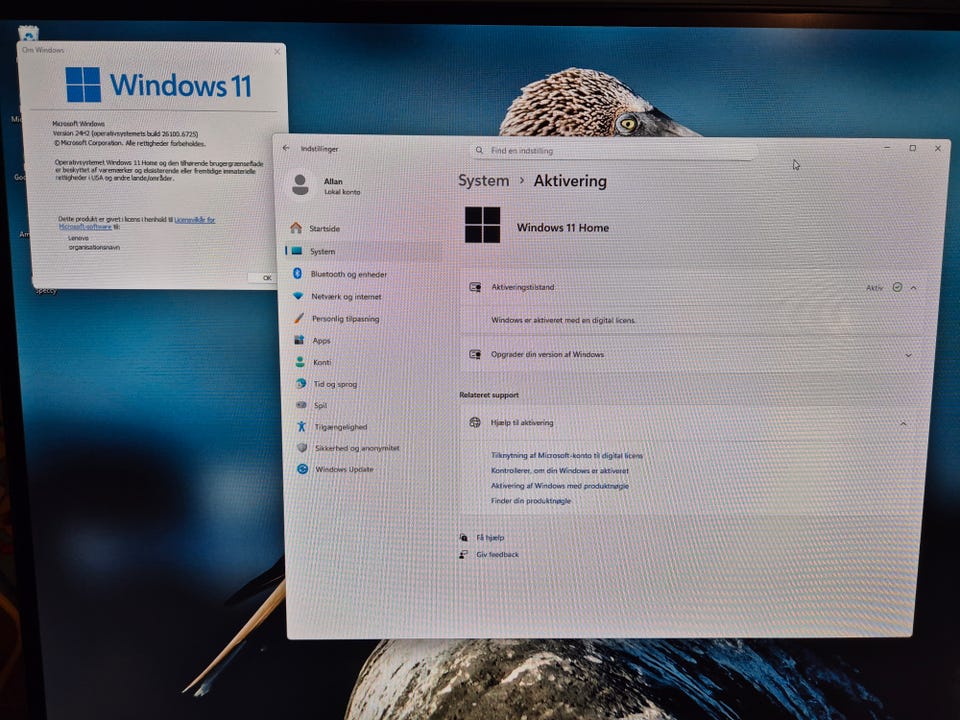This screenshot has height=720, width=960.
Task: Open Tilknytning af Microsoft-konto til digital licens
Action: point(567,455)
